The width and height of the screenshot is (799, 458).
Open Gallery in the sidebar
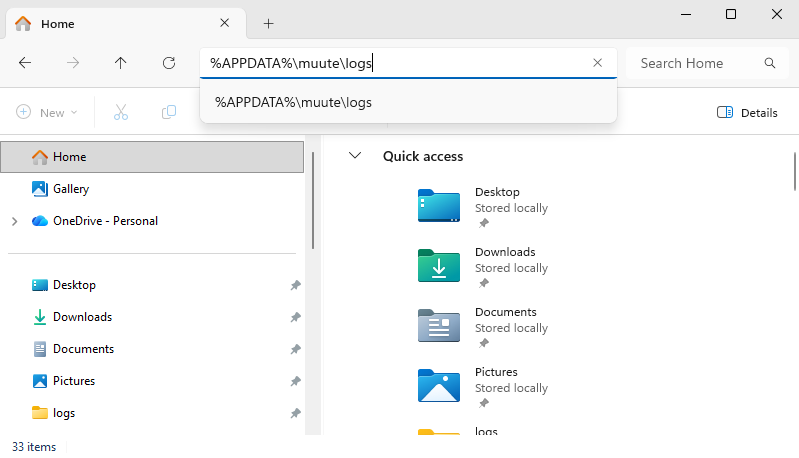(71, 189)
